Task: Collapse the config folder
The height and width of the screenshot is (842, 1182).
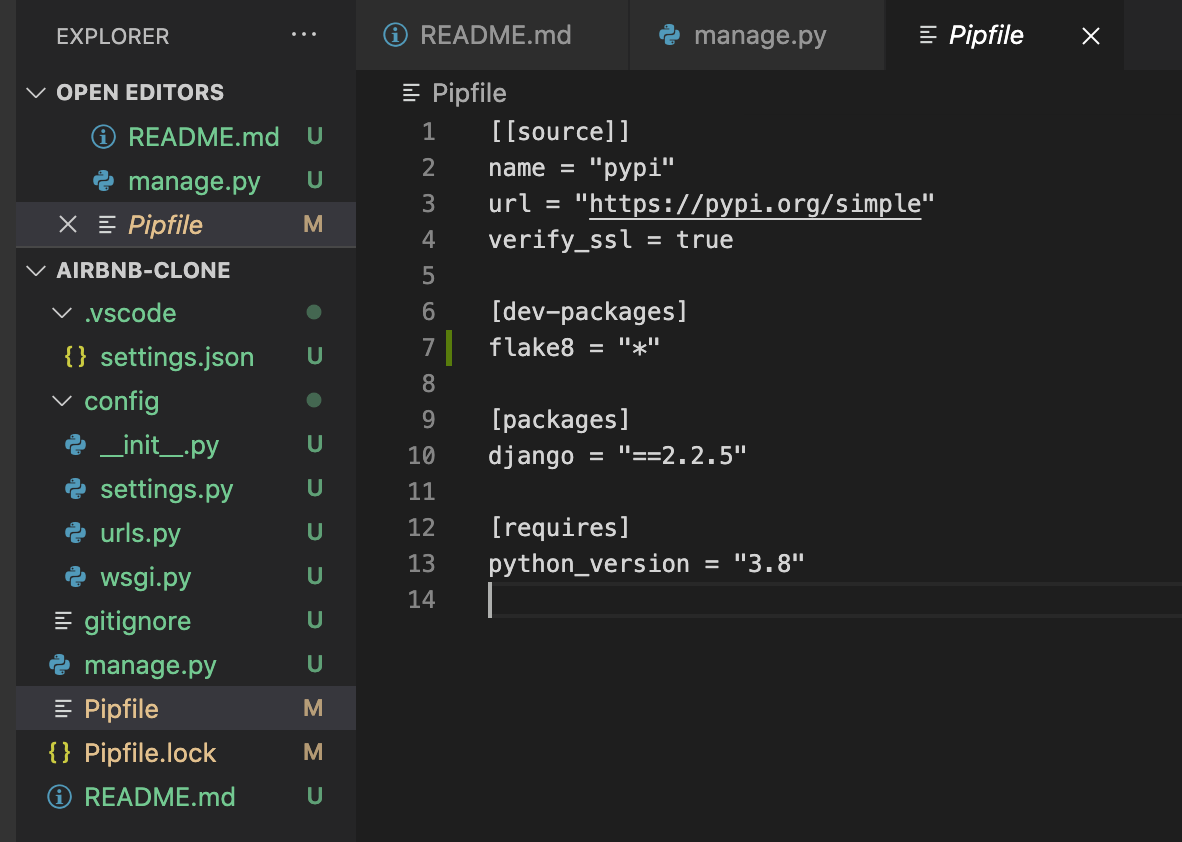Action: (62, 401)
